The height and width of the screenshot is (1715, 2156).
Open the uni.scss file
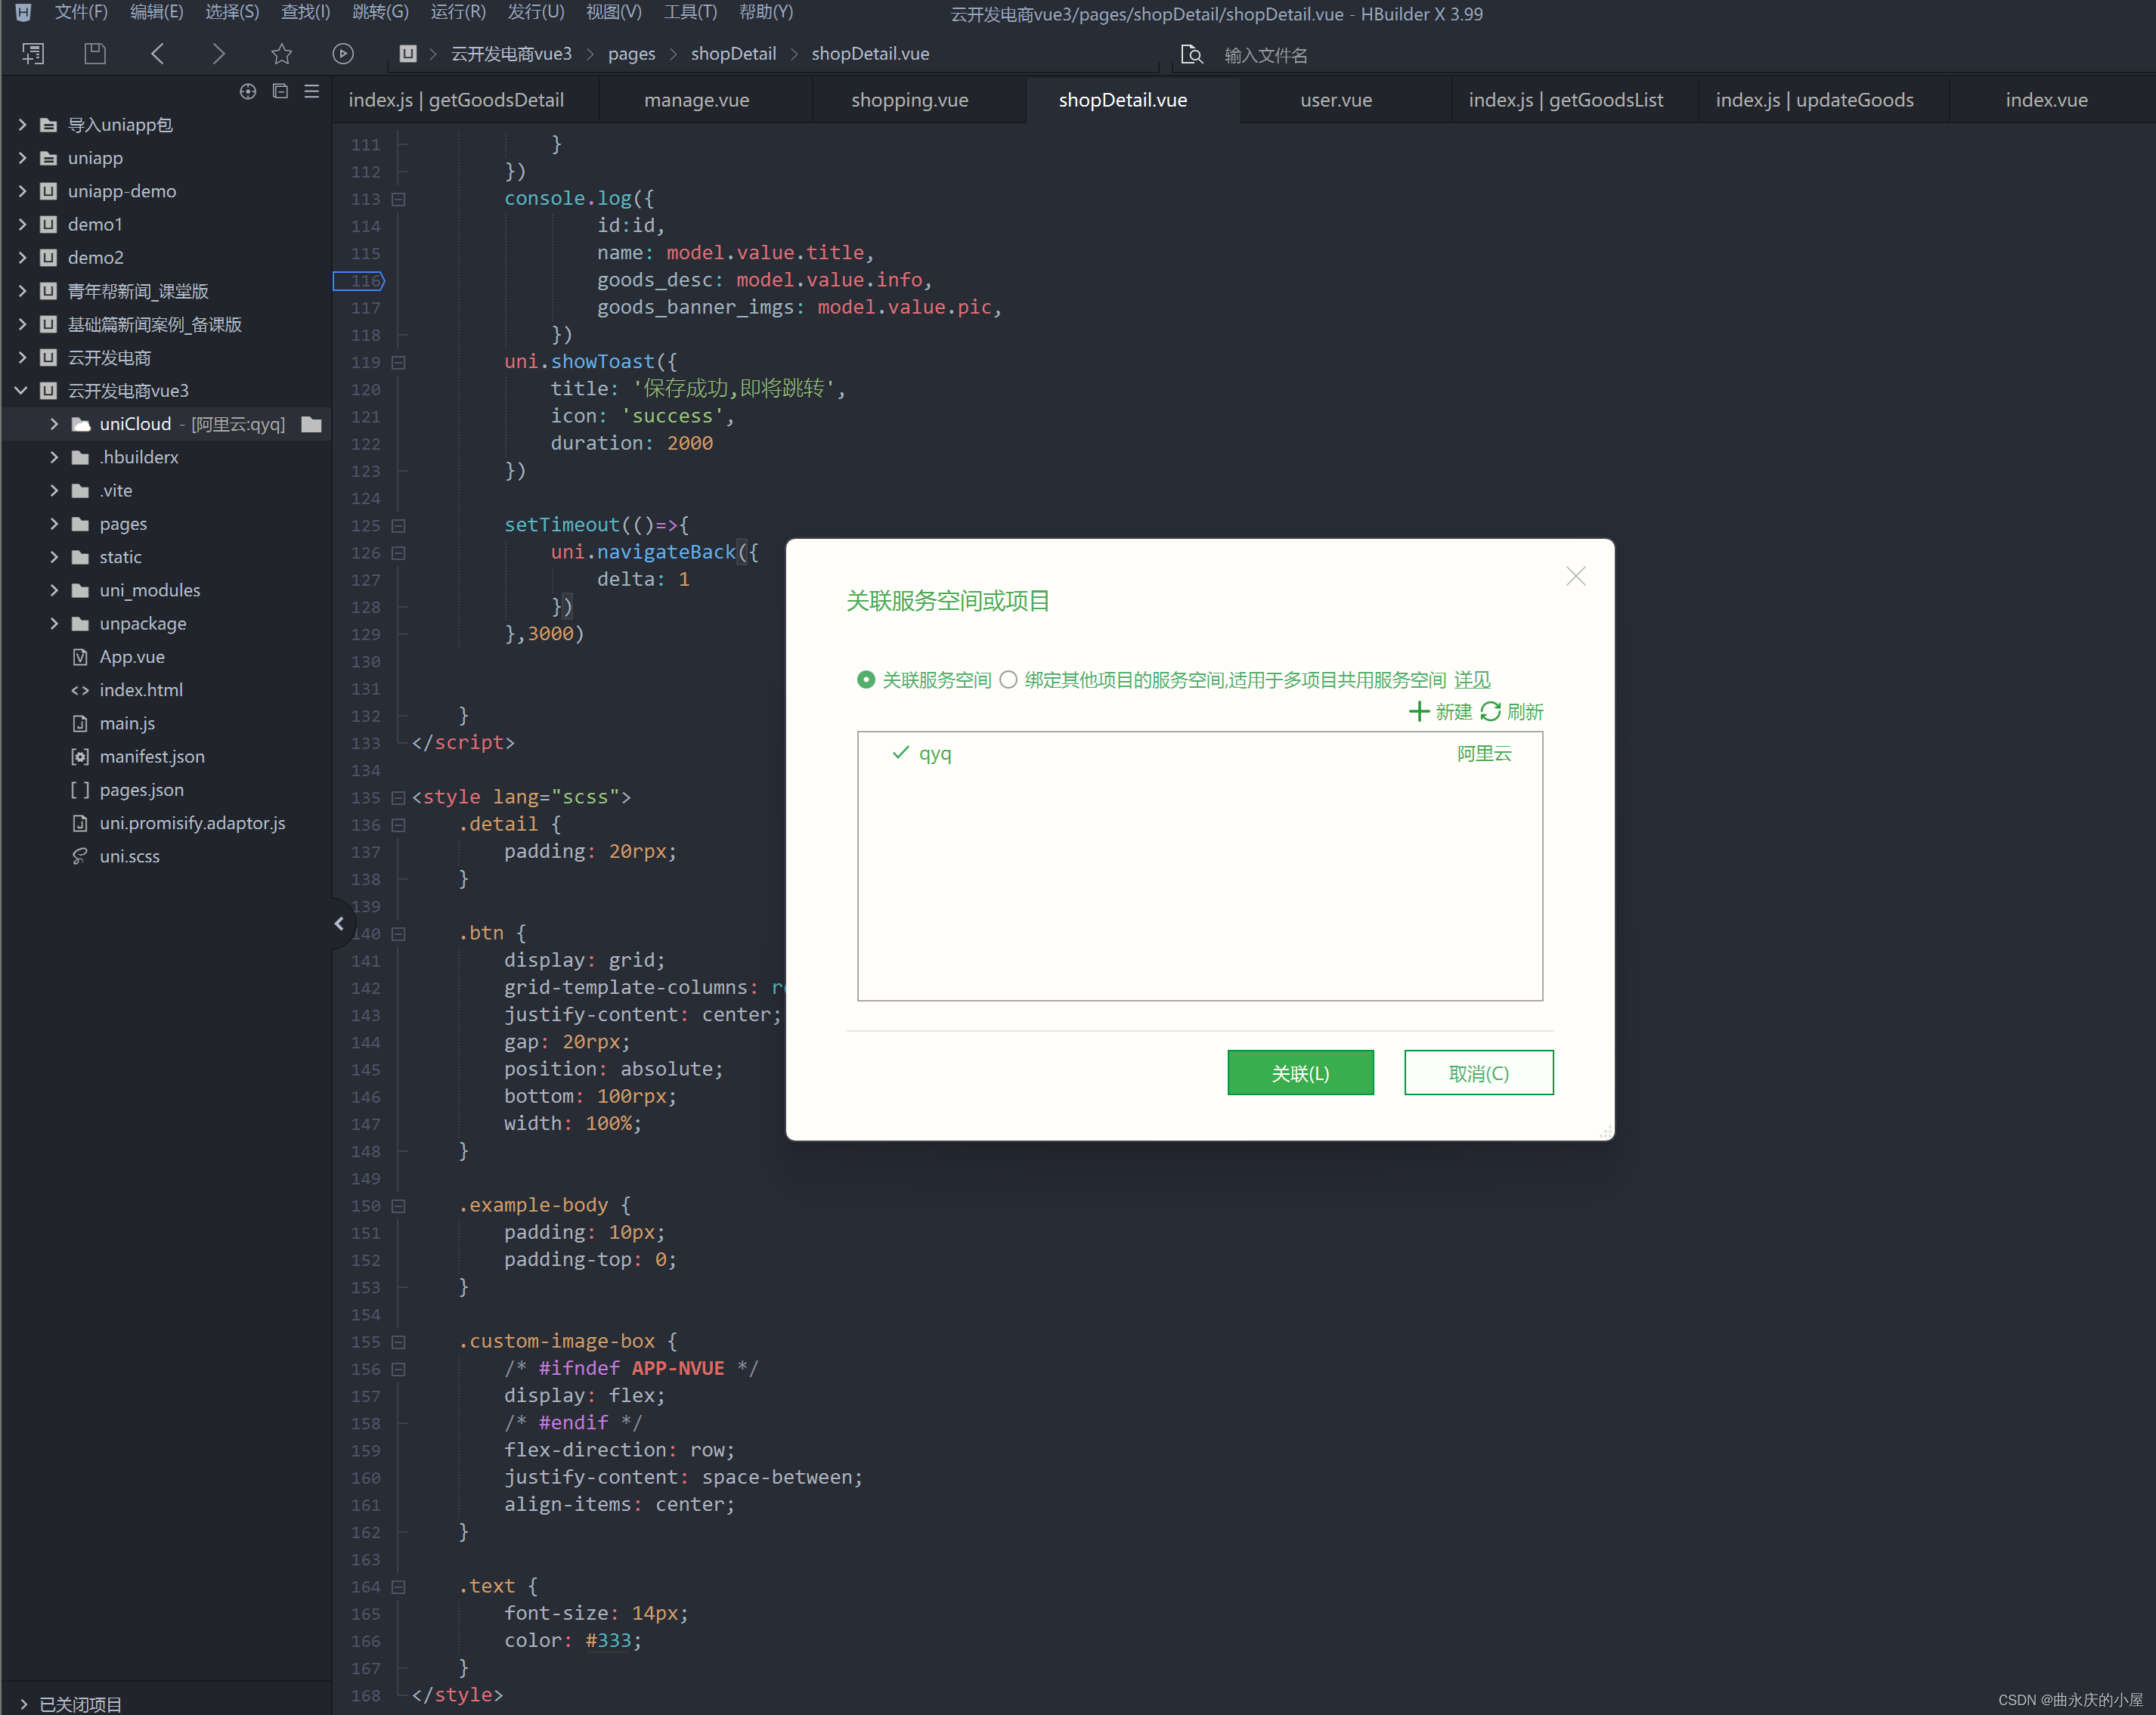click(x=129, y=856)
